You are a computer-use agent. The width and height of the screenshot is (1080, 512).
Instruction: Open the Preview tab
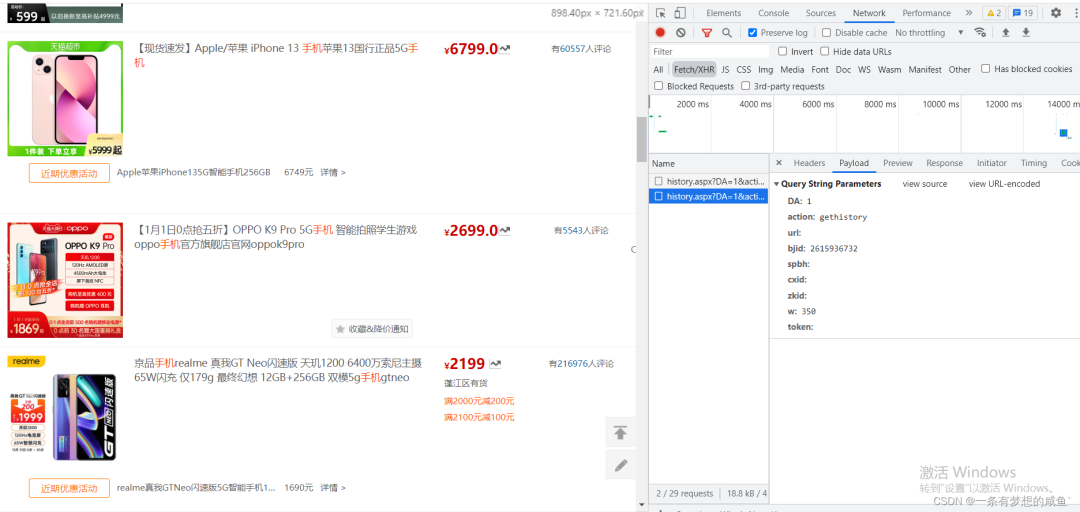click(897, 163)
